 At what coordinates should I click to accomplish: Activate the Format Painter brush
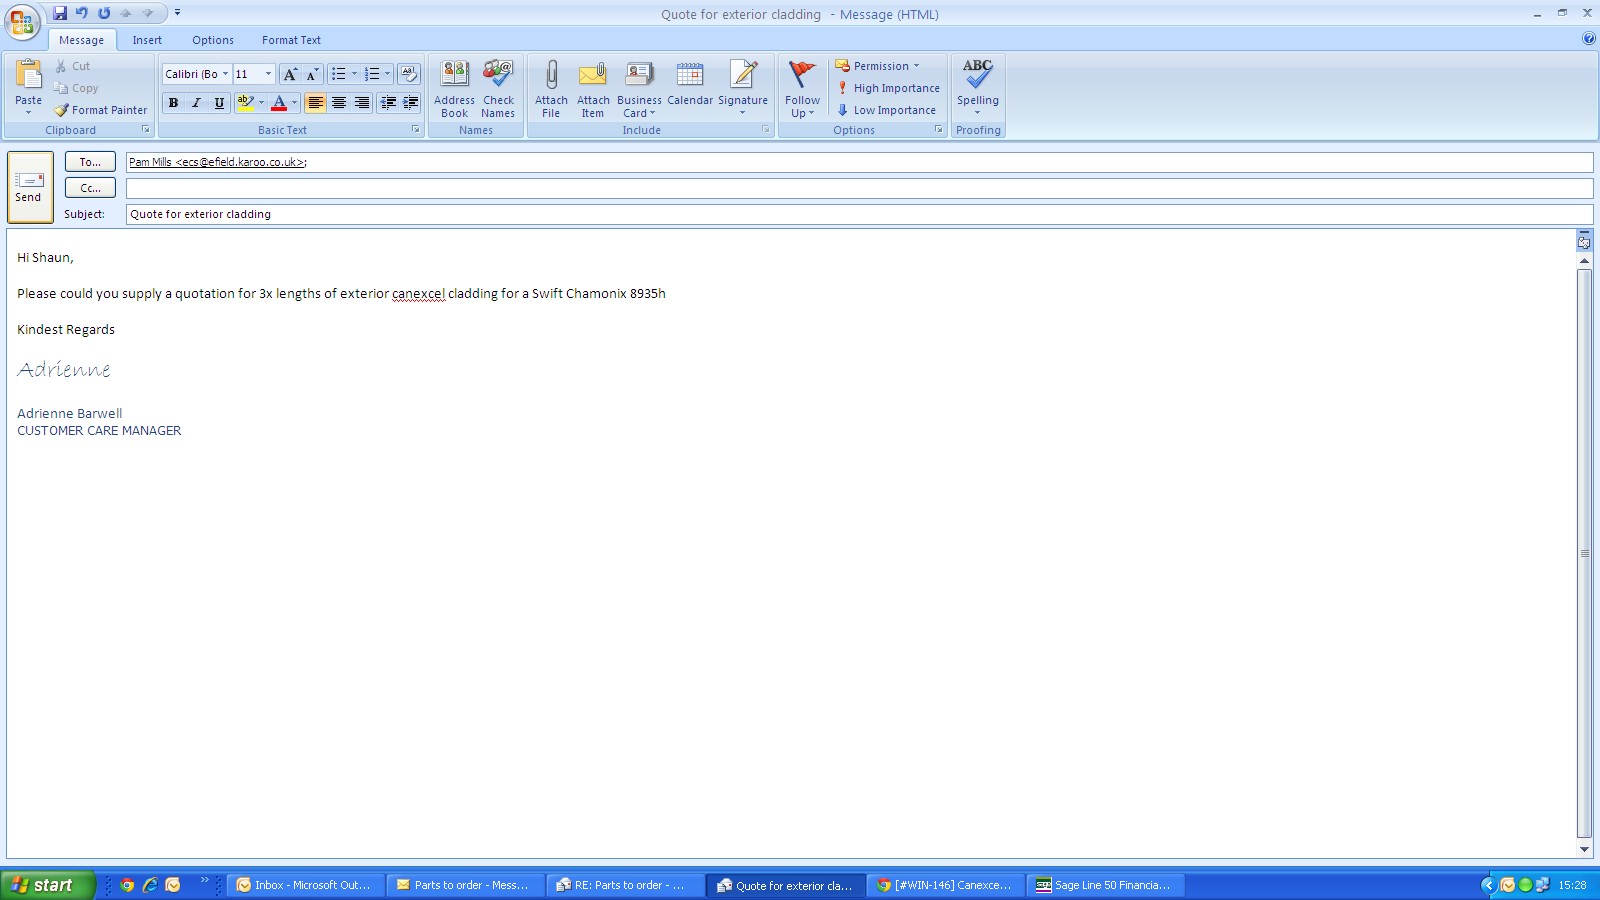pos(101,110)
